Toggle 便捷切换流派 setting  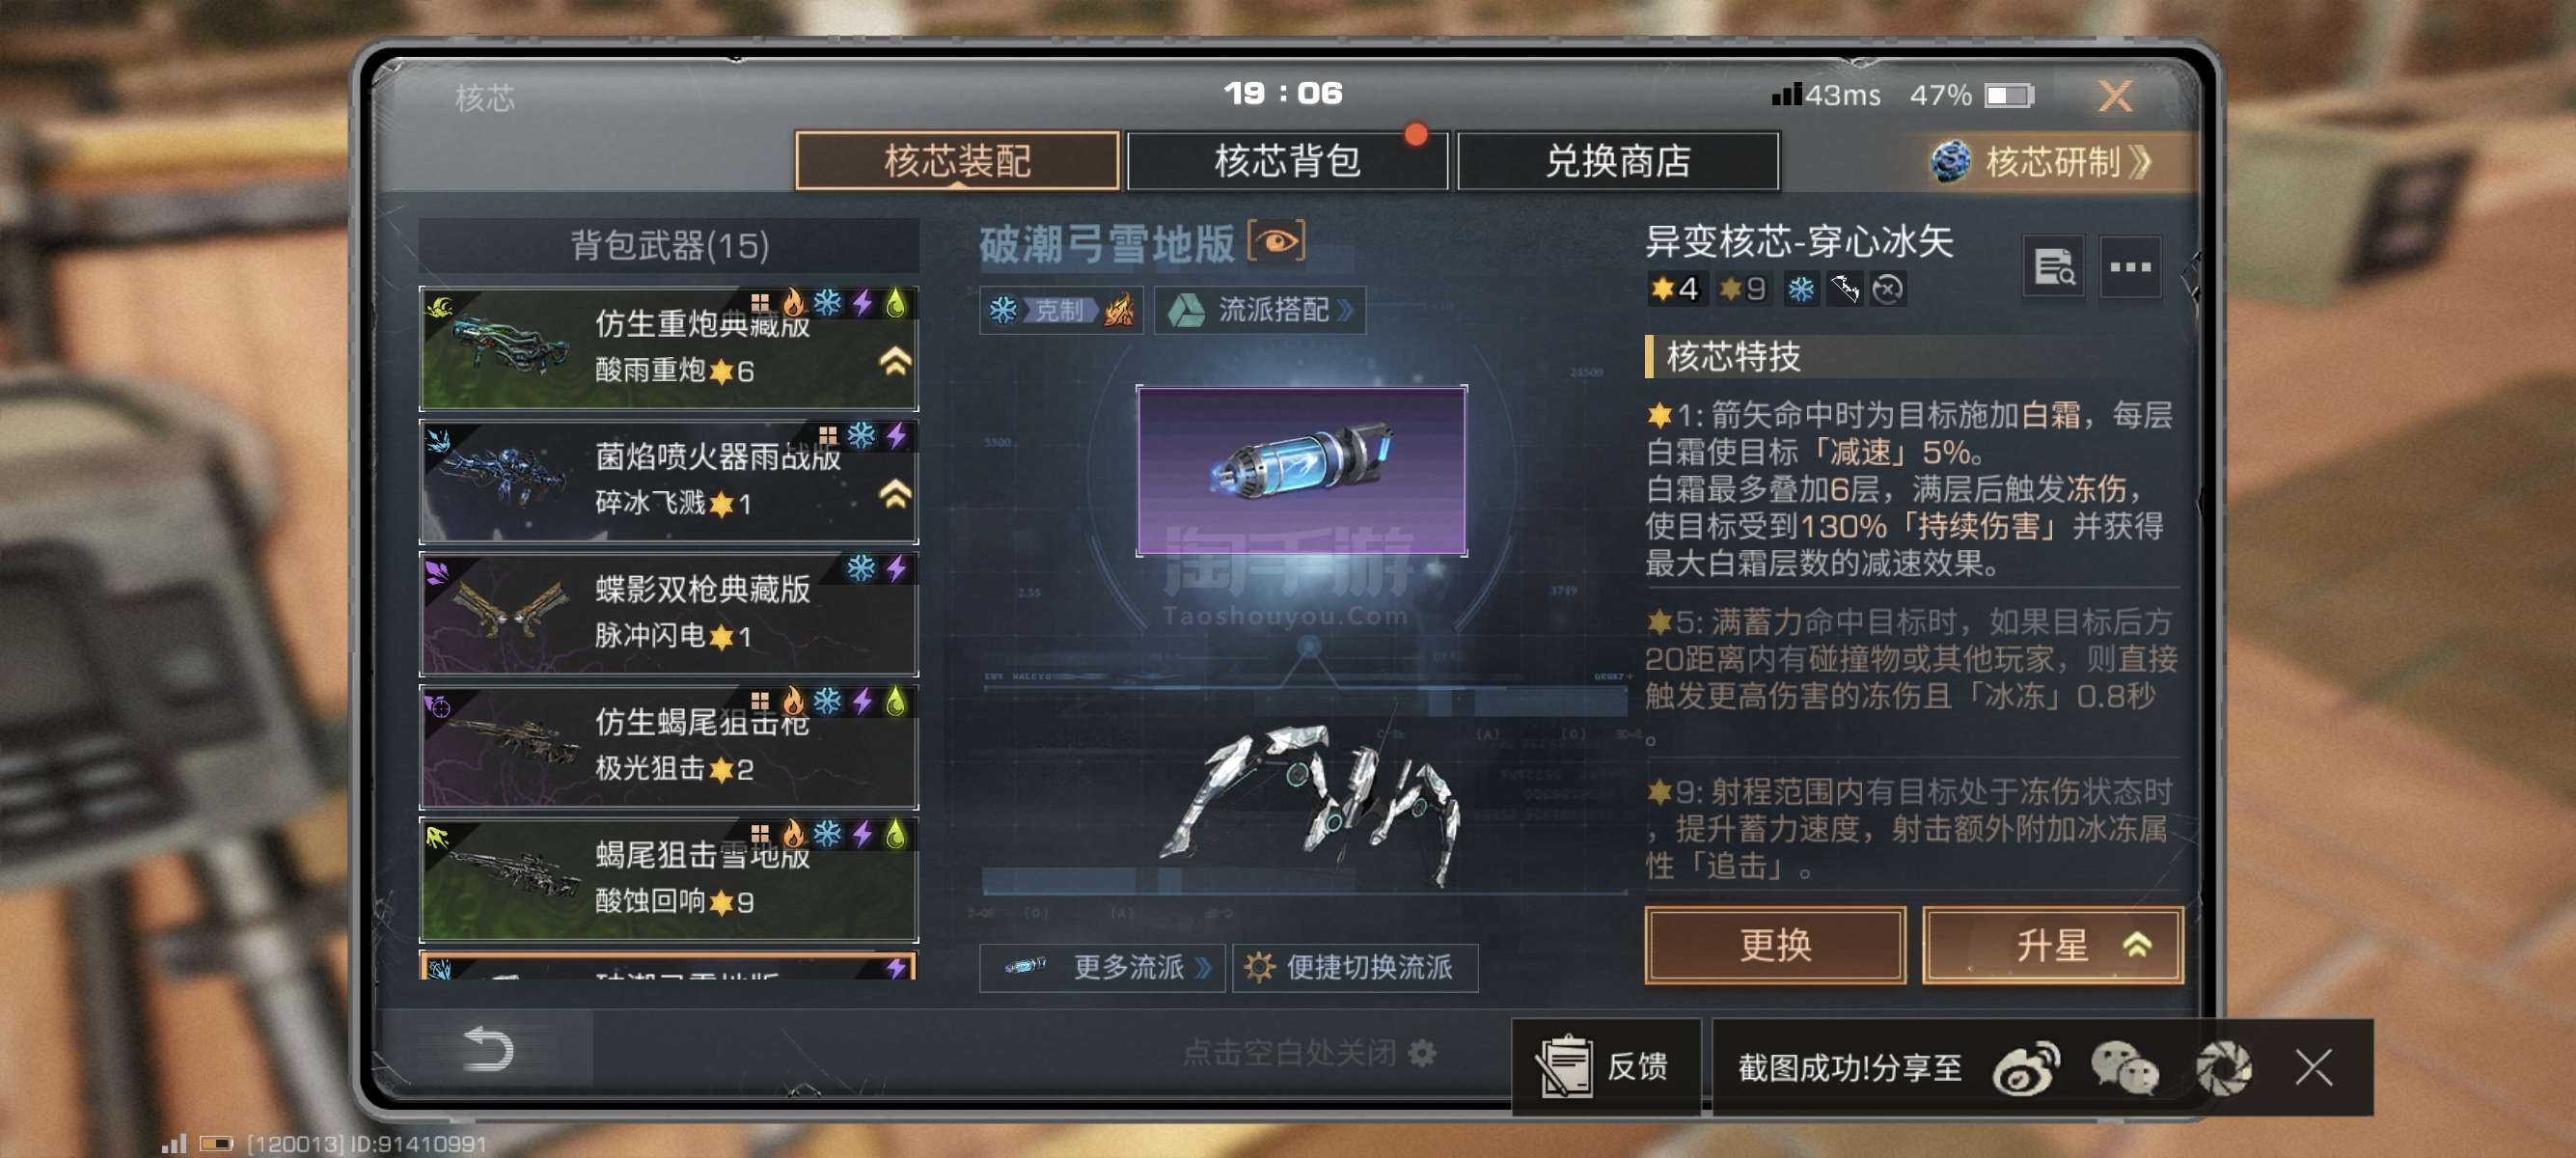(x=1355, y=967)
